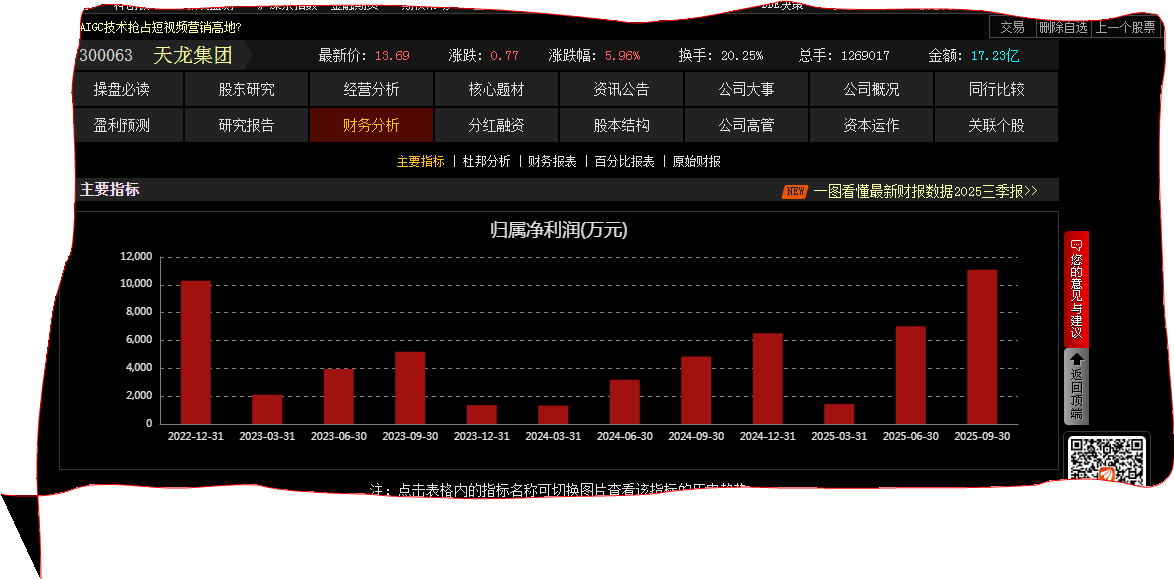This screenshot has width=1174, height=579.
Task: Switch to 研究报告 tab
Action: click(246, 125)
